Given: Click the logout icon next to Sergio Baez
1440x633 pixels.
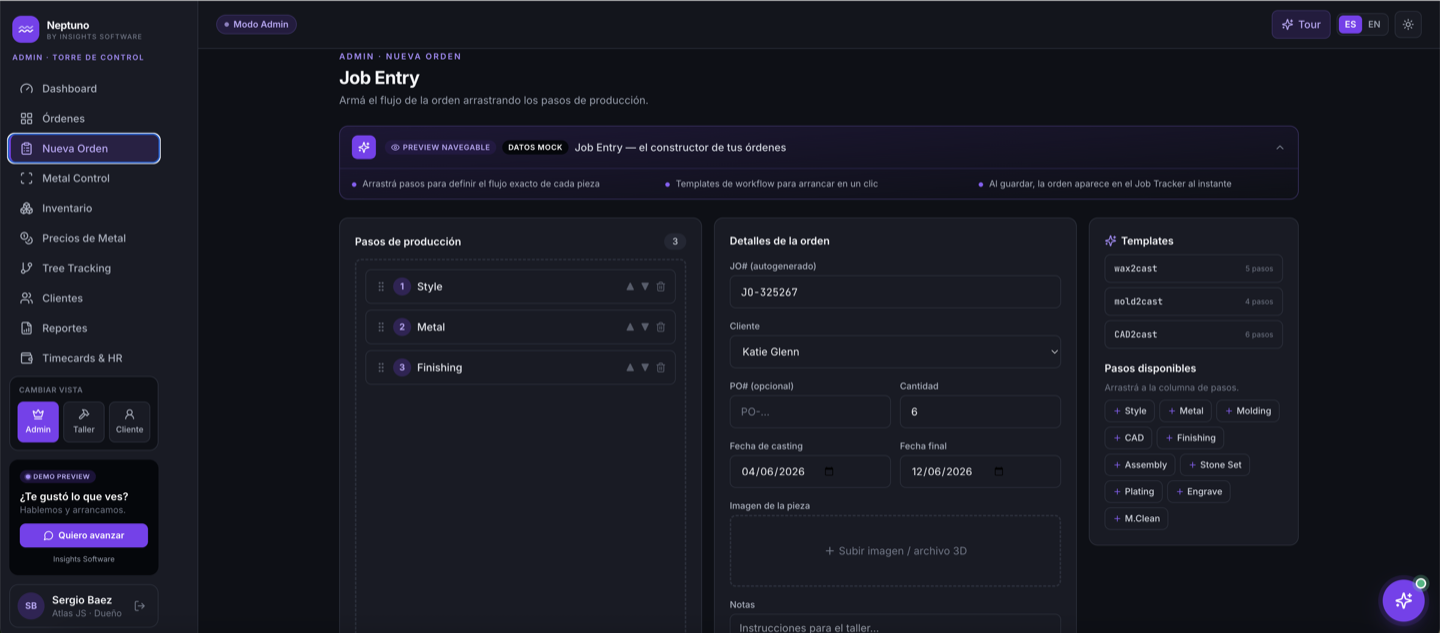Looking at the screenshot, I should click(x=140, y=606).
